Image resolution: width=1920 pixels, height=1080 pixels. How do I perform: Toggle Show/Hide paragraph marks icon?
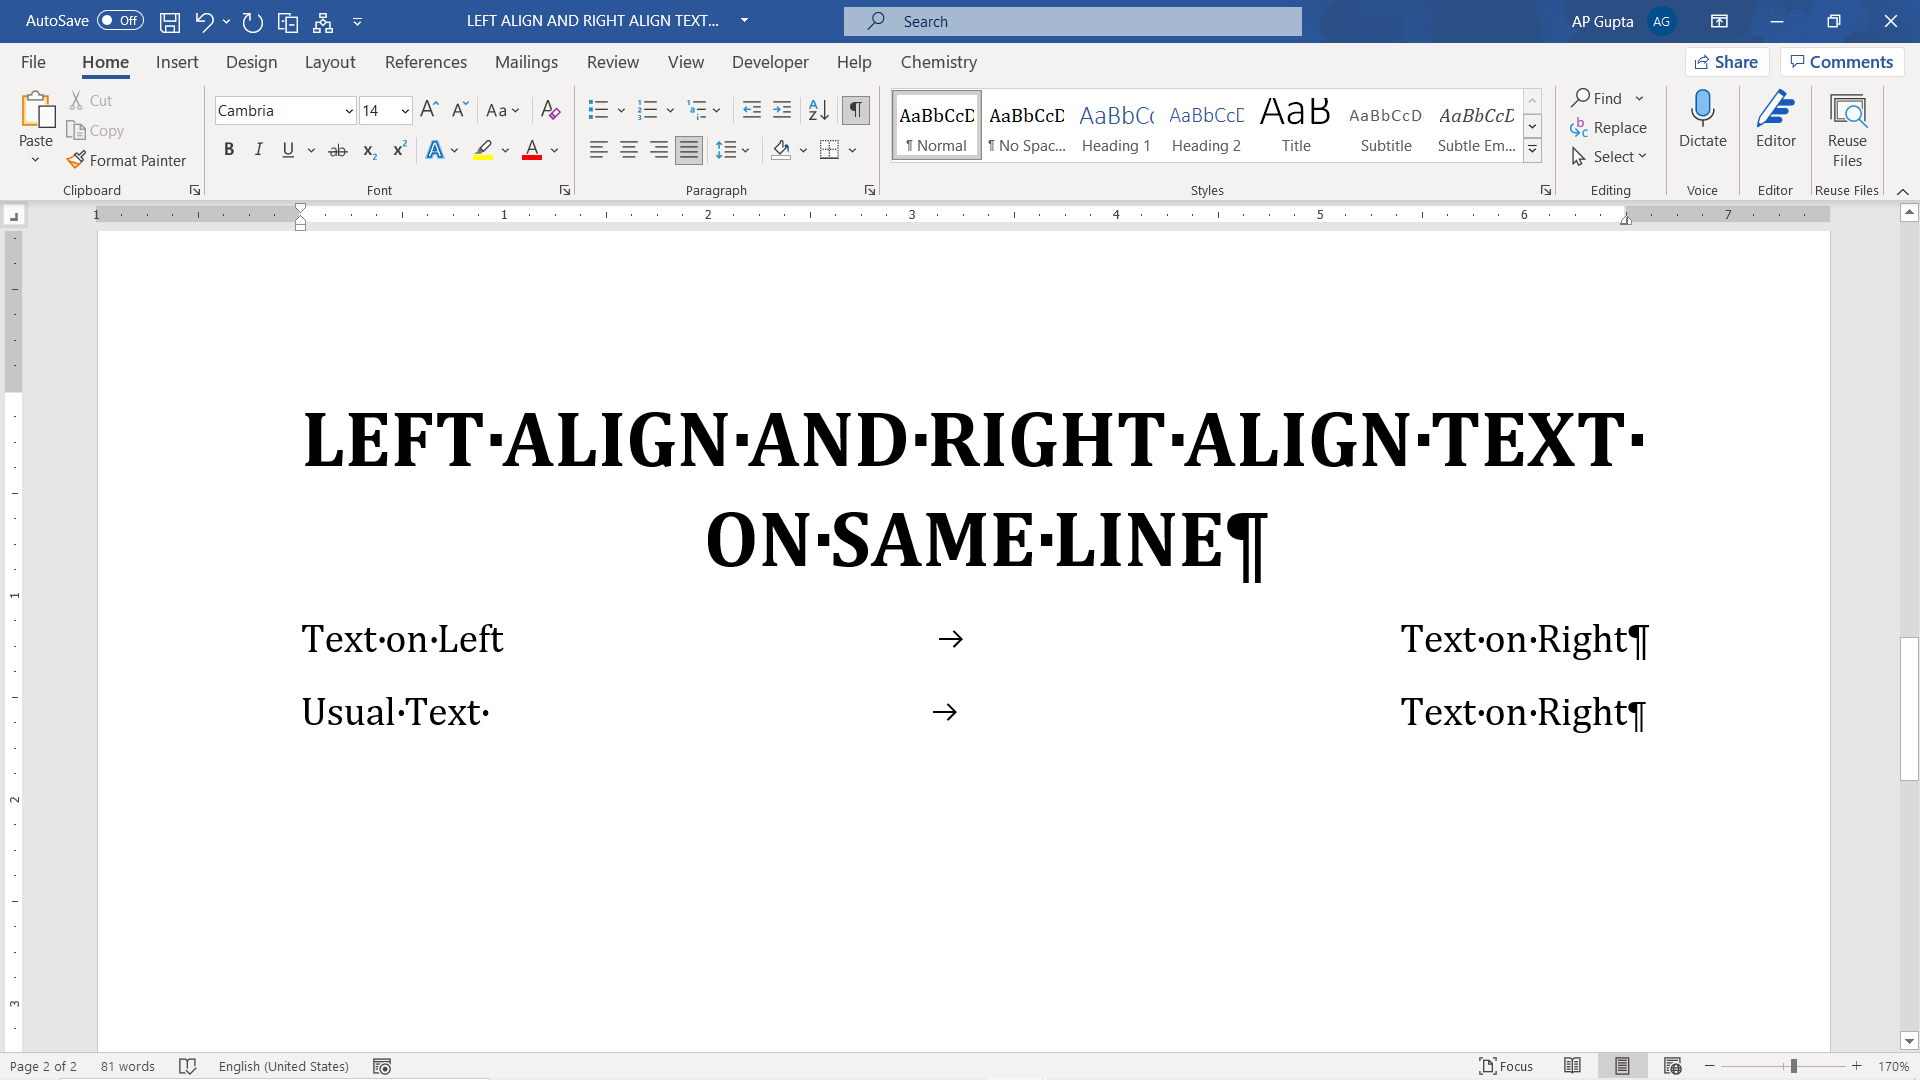point(856,108)
